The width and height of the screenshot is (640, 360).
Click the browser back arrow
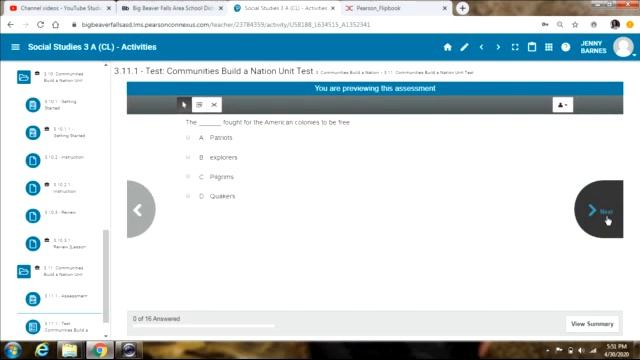[x=11, y=24]
